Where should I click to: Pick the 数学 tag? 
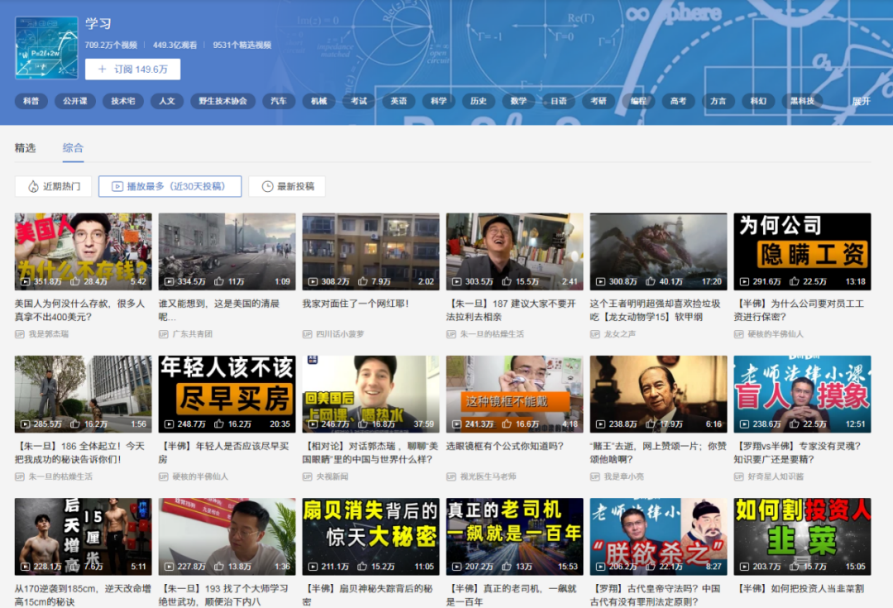point(518,101)
